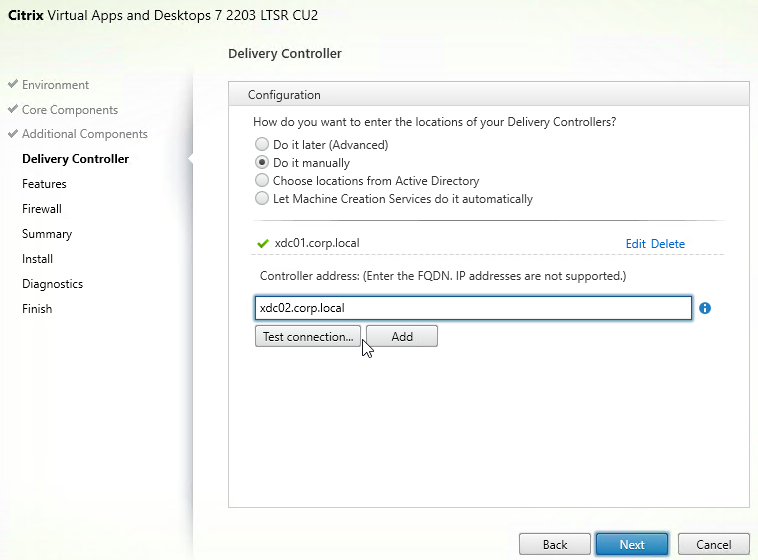Add the xdc02.corp.local controller
This screenshot has height=560, width=758.
[402, 336]
